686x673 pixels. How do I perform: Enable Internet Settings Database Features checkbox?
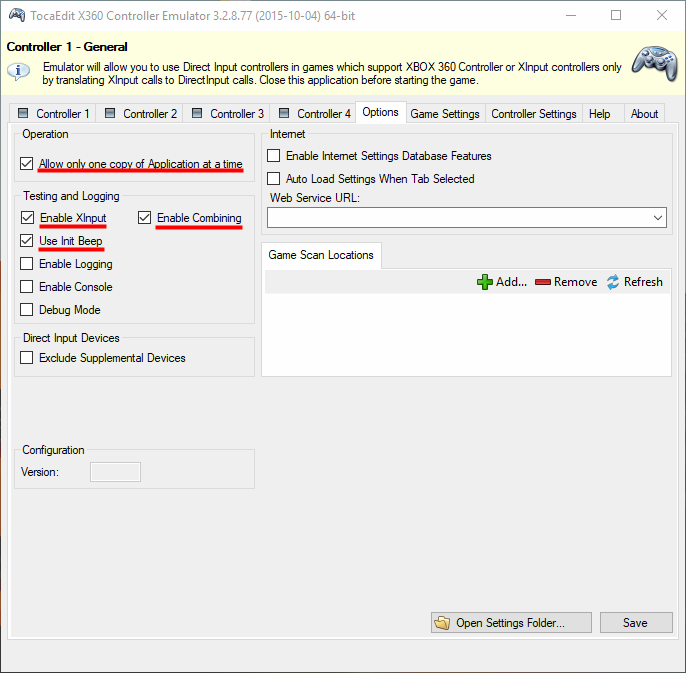tap(273, 156)
